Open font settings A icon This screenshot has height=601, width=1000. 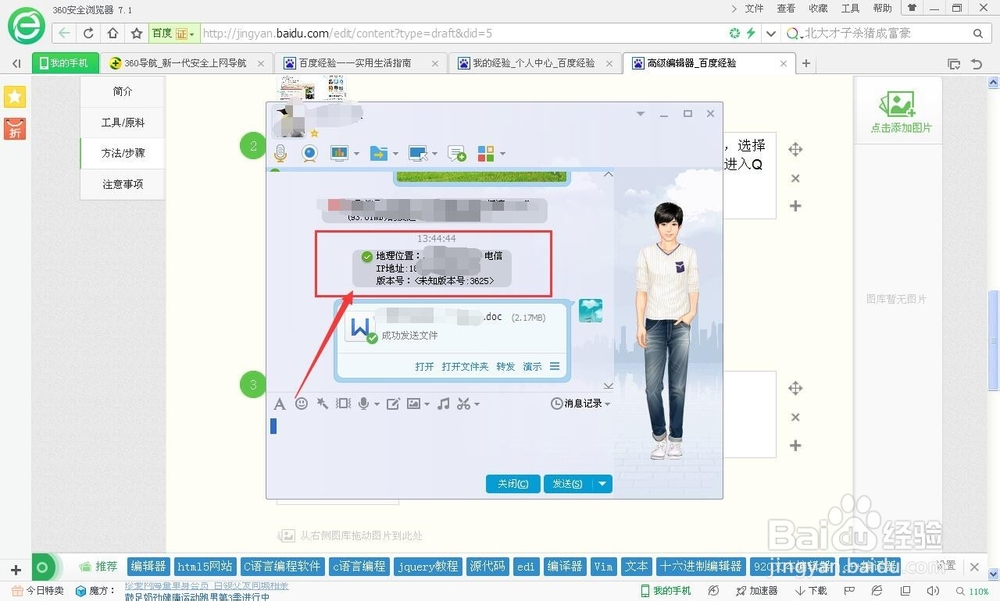coord(279,404)
